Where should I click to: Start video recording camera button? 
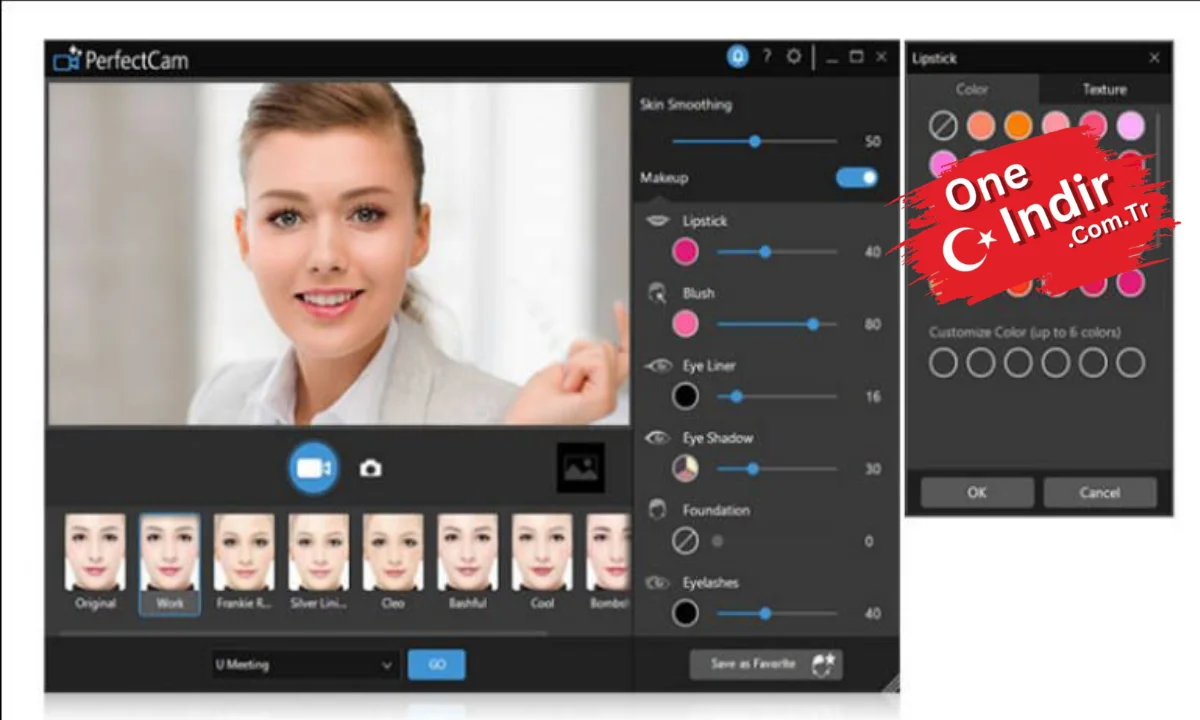click(x=313, y=467)
